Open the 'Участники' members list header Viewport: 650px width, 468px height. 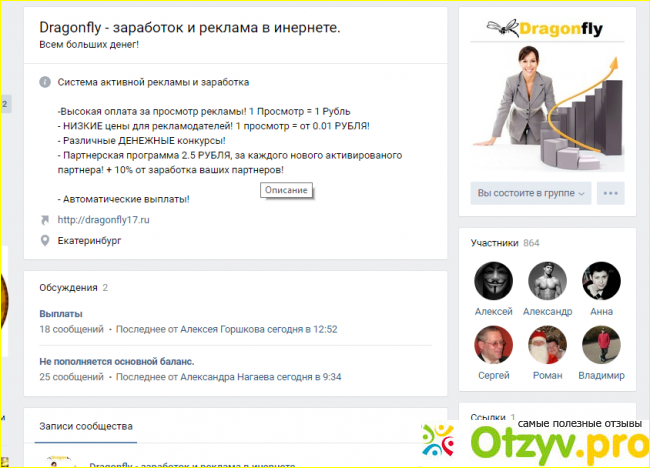(x=495, y=243)
